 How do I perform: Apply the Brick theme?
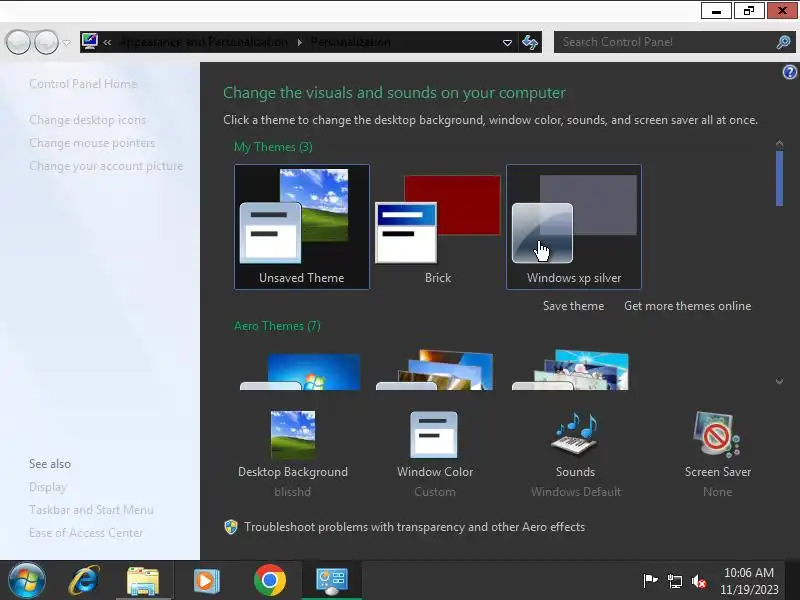tap(438, 227)
